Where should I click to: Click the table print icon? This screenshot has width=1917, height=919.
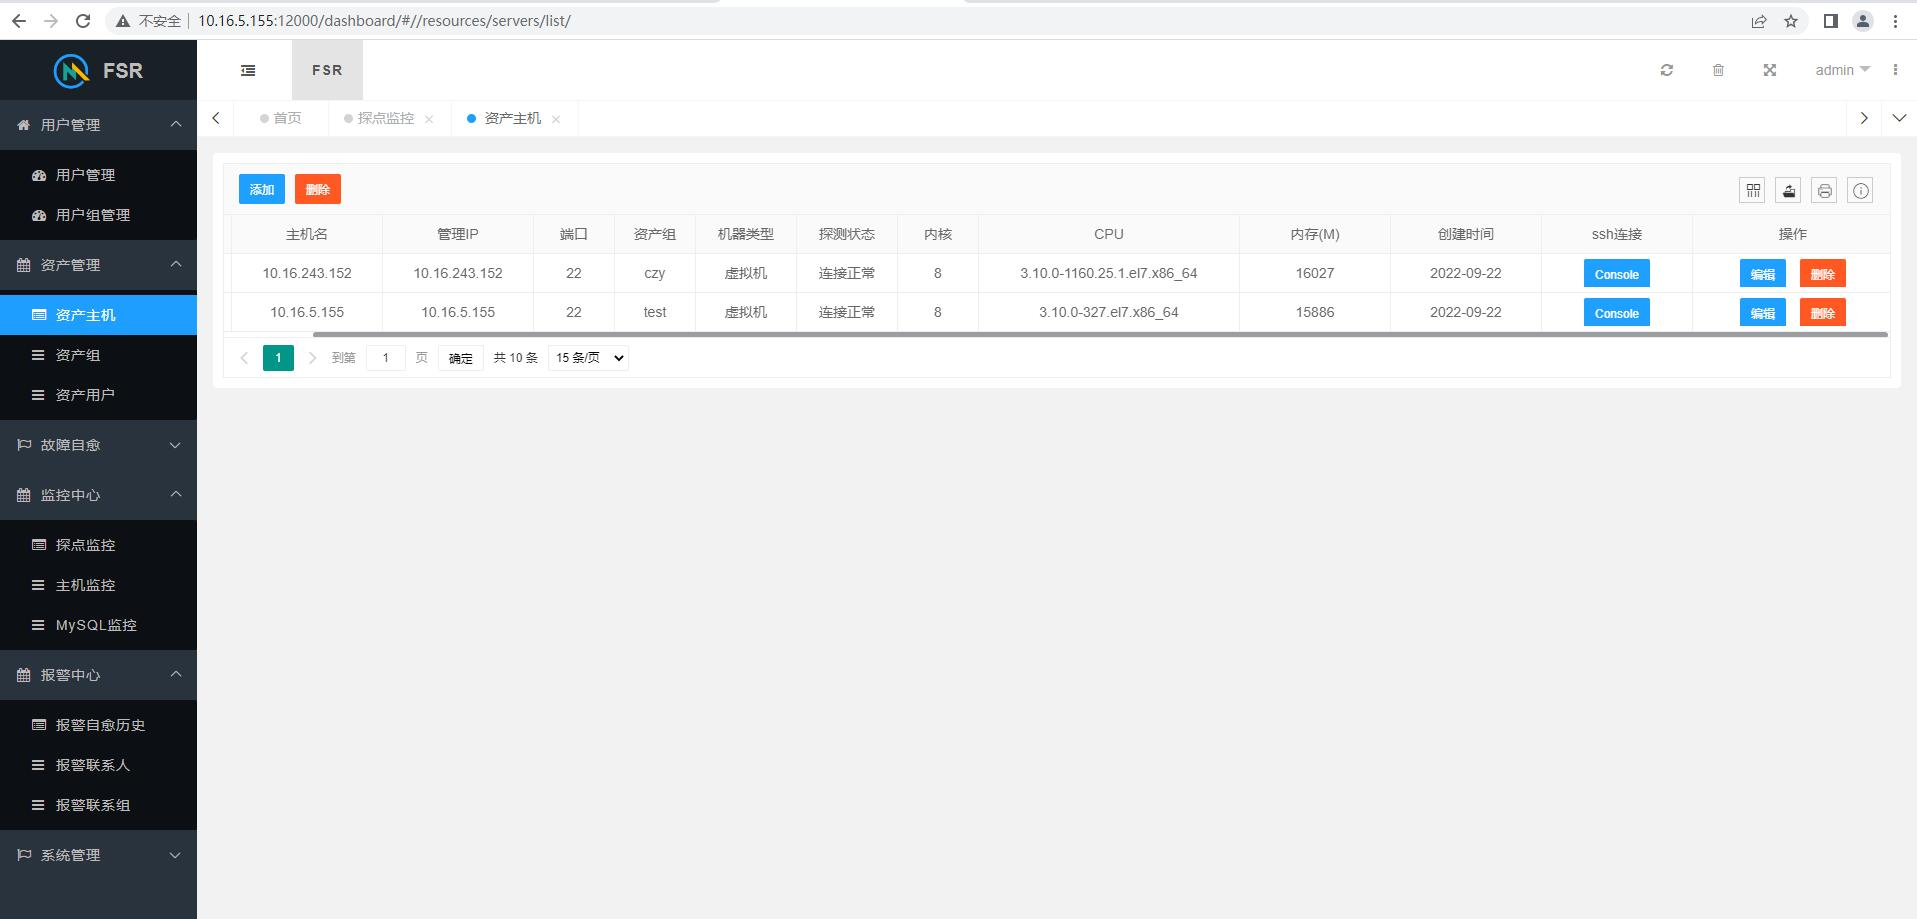tap(1824, 190)
